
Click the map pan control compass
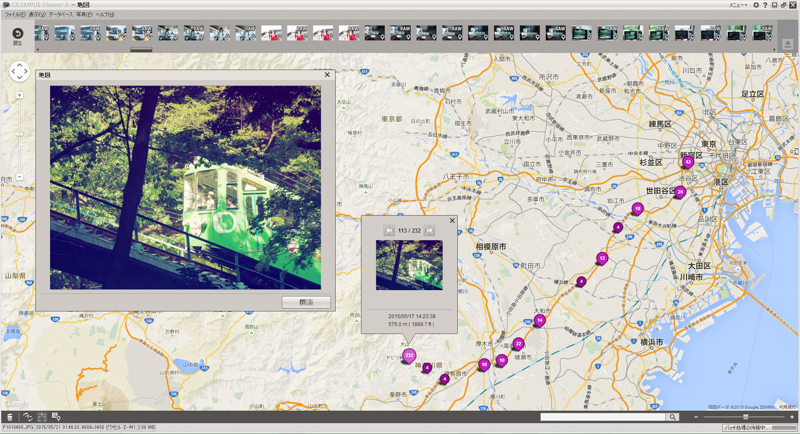pyautogui.click(x=19, y=71)
